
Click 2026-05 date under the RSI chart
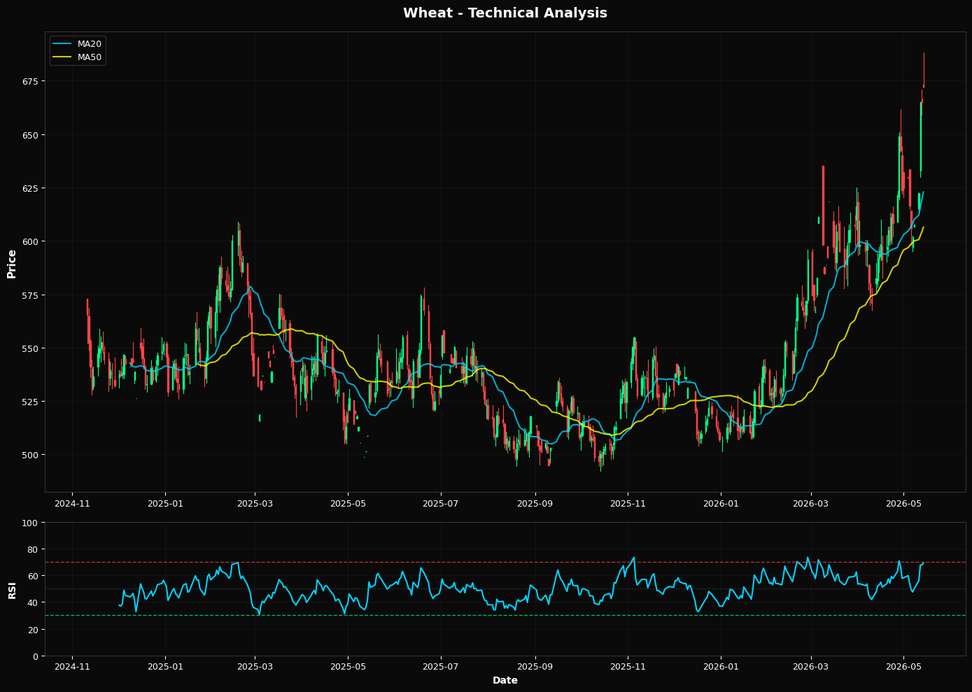(x=904, y=667)
